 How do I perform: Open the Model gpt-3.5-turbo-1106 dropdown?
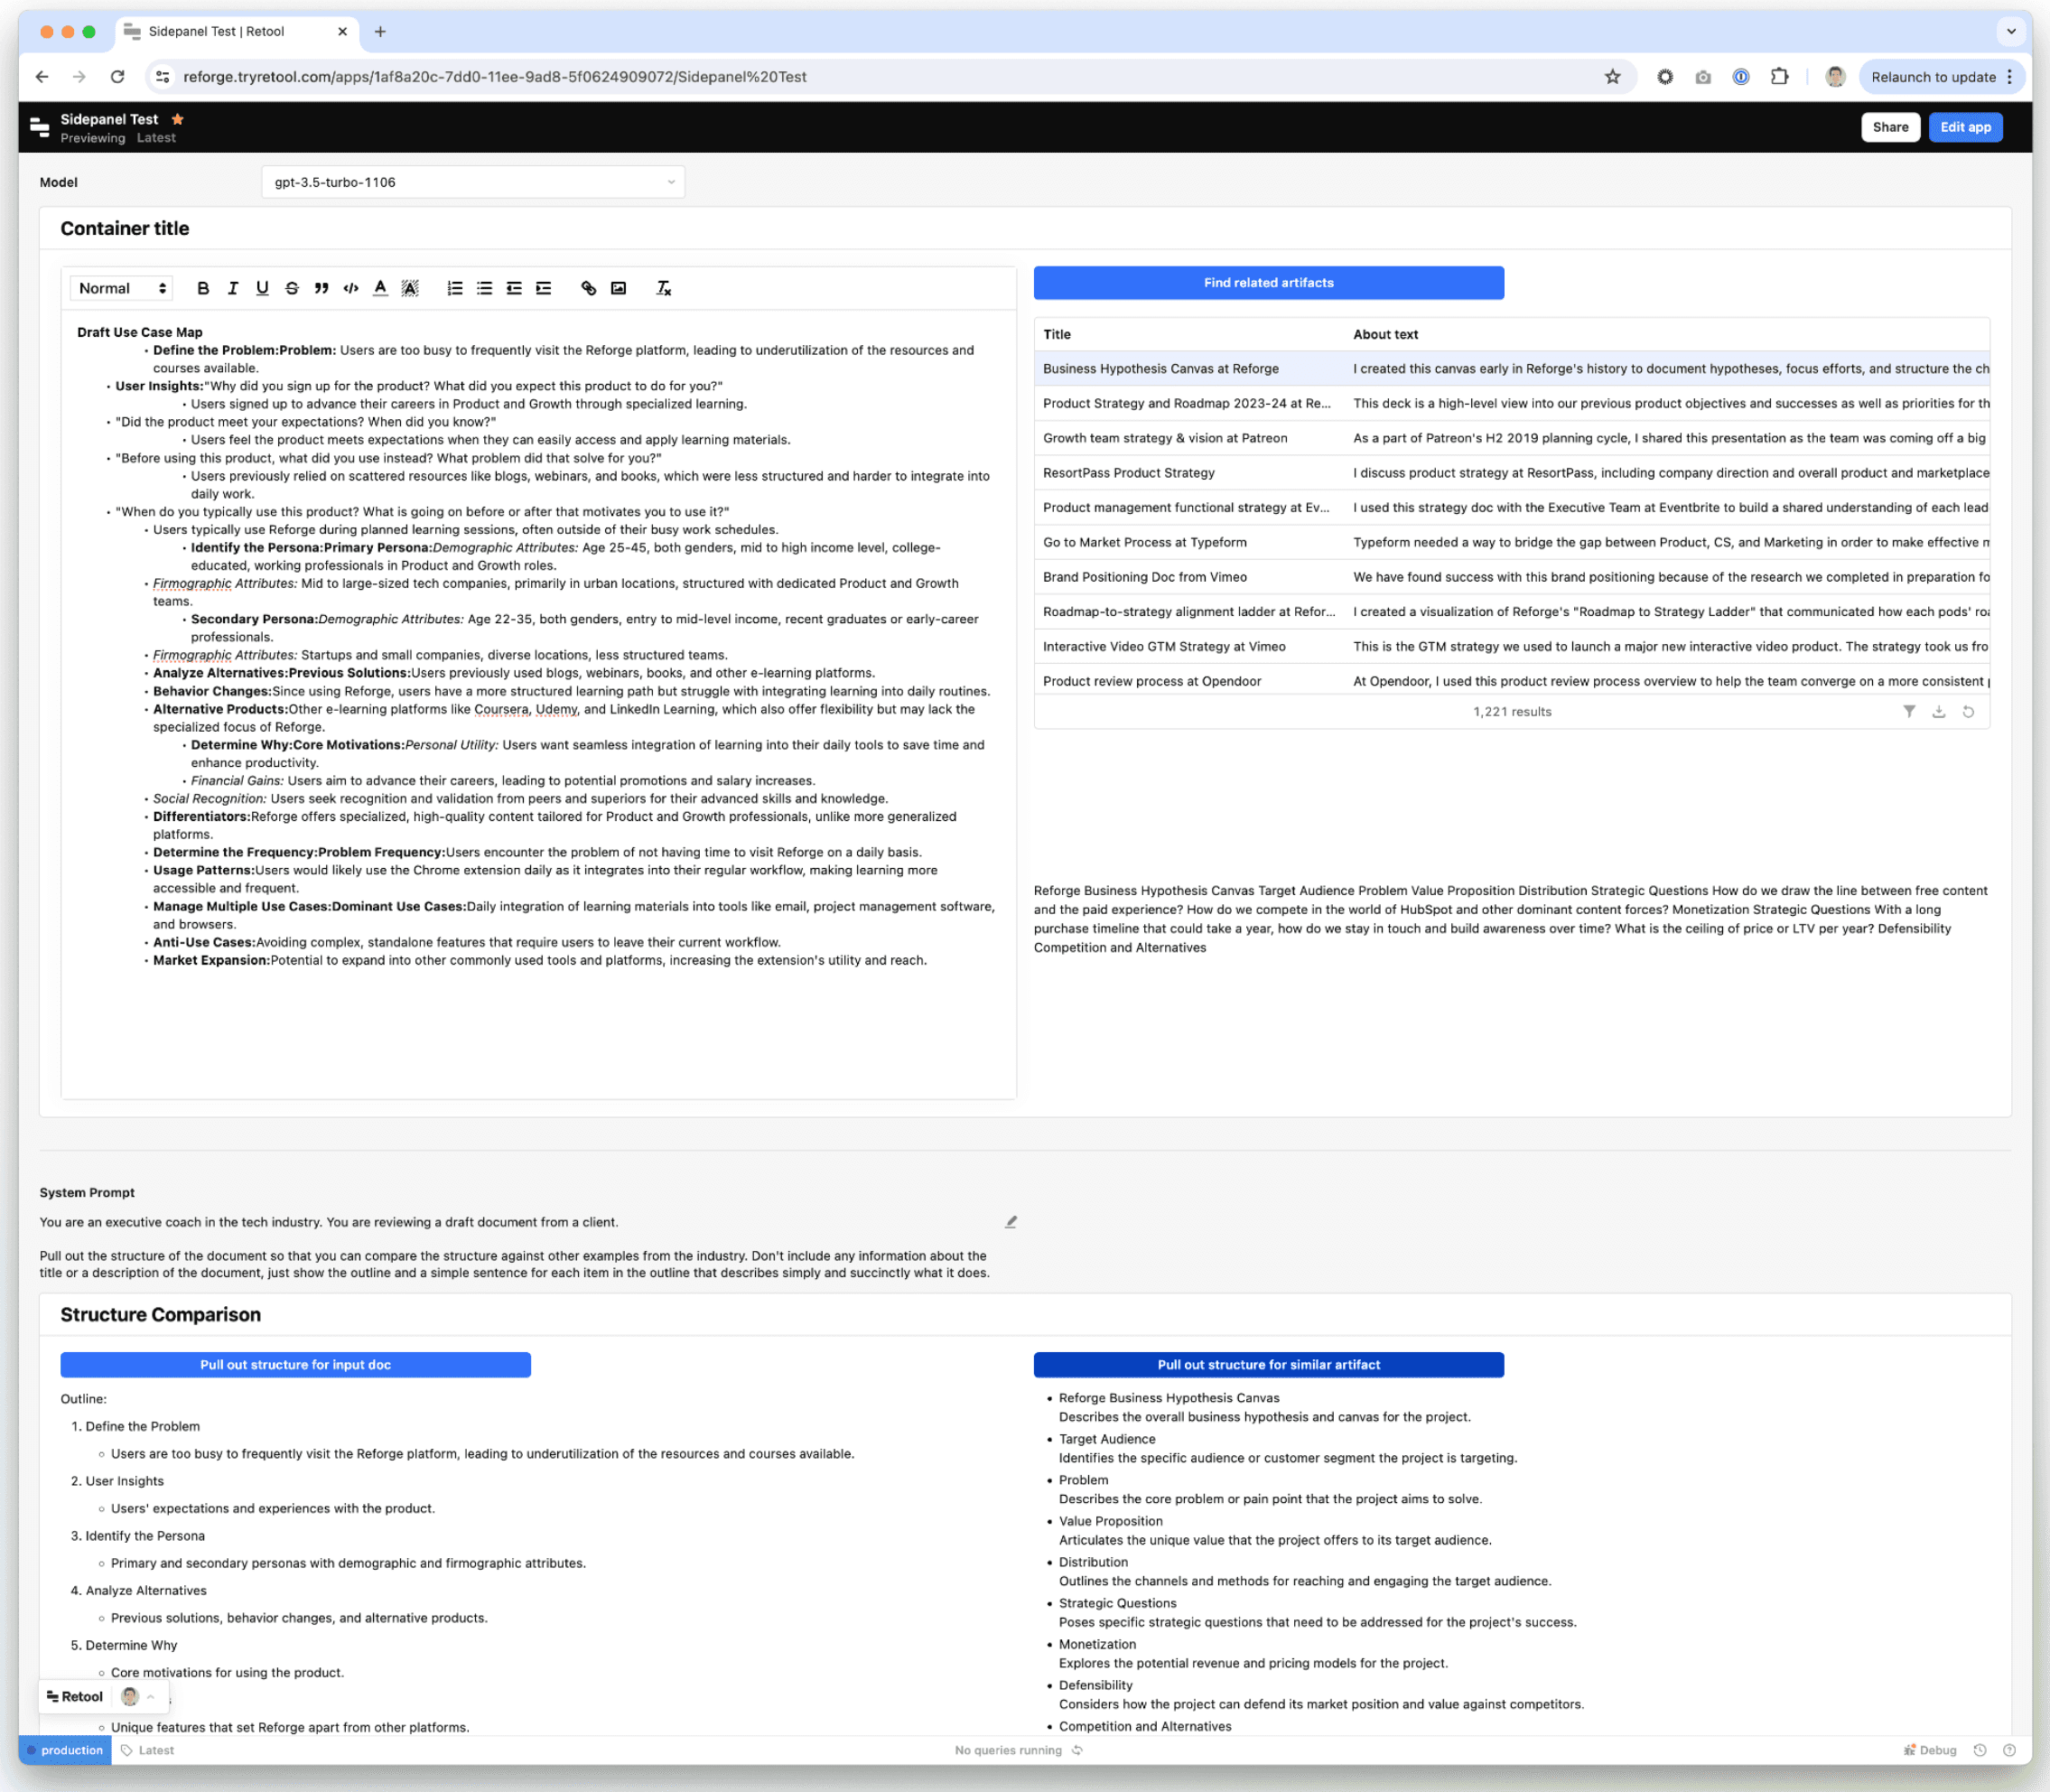click(473, 182)
